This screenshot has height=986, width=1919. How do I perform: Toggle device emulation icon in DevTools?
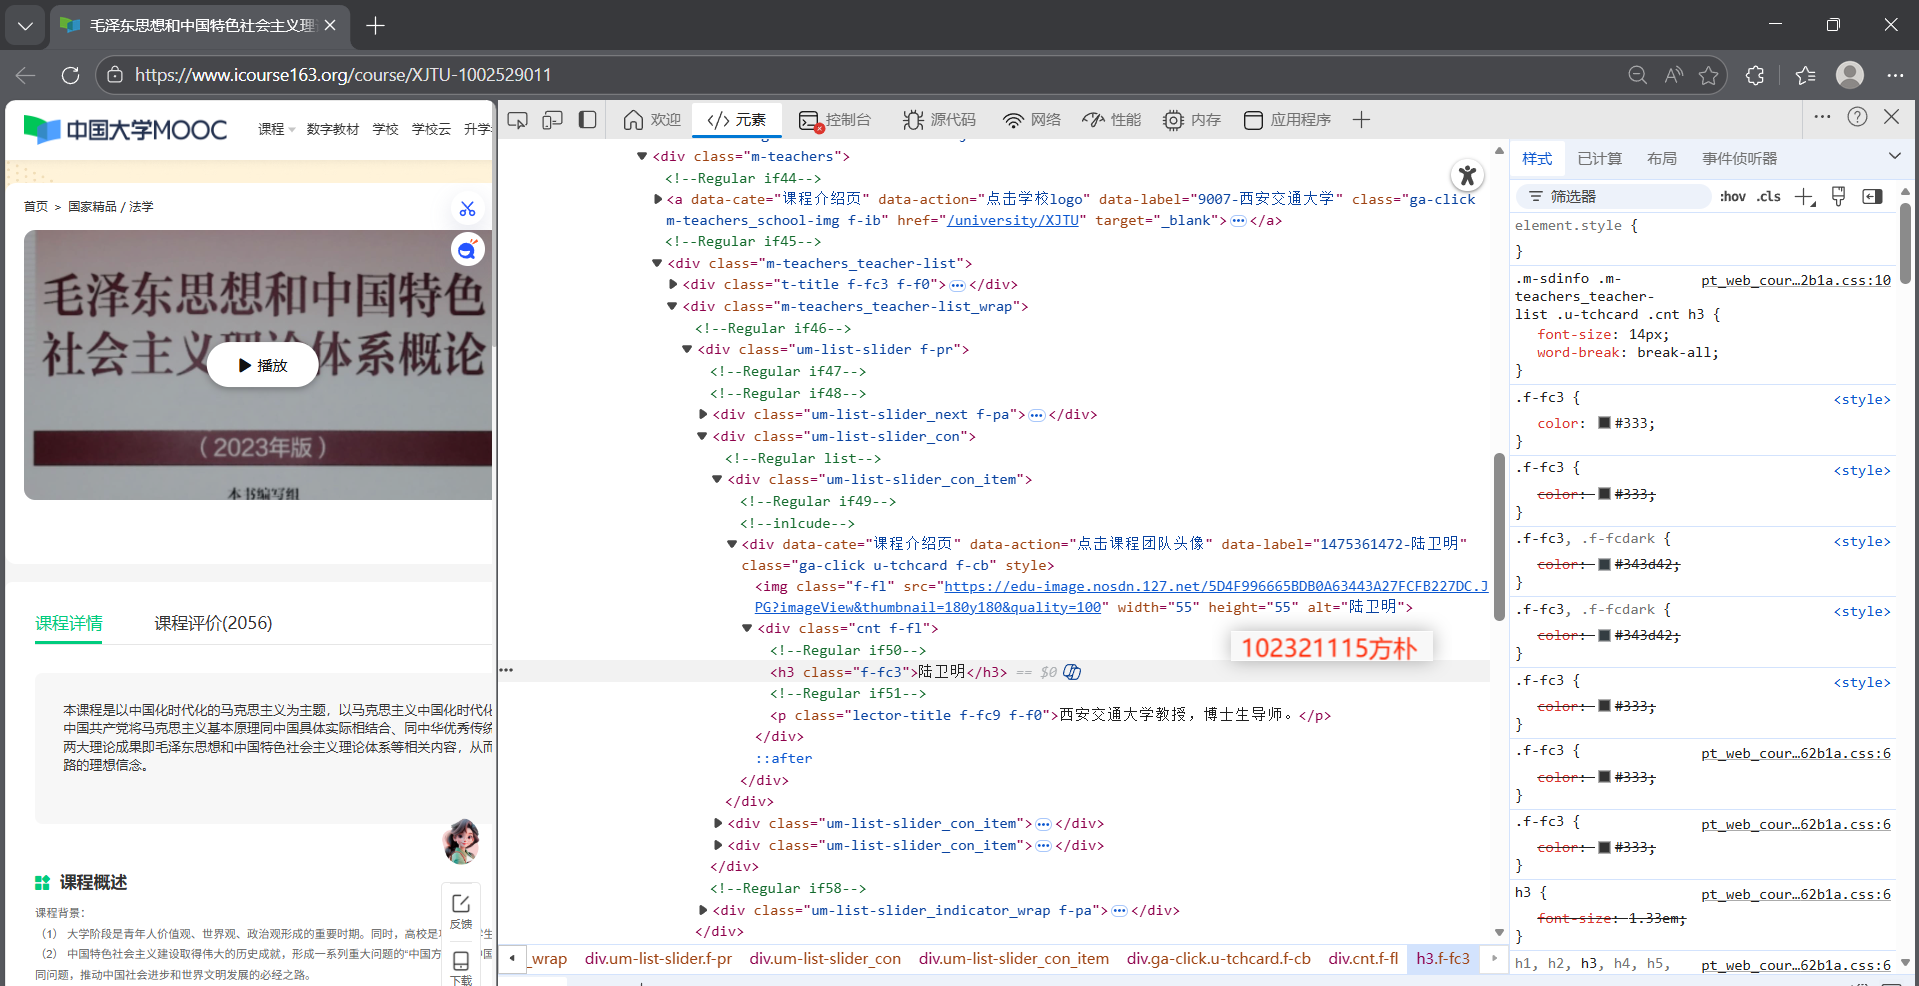[x=553, y=120]
